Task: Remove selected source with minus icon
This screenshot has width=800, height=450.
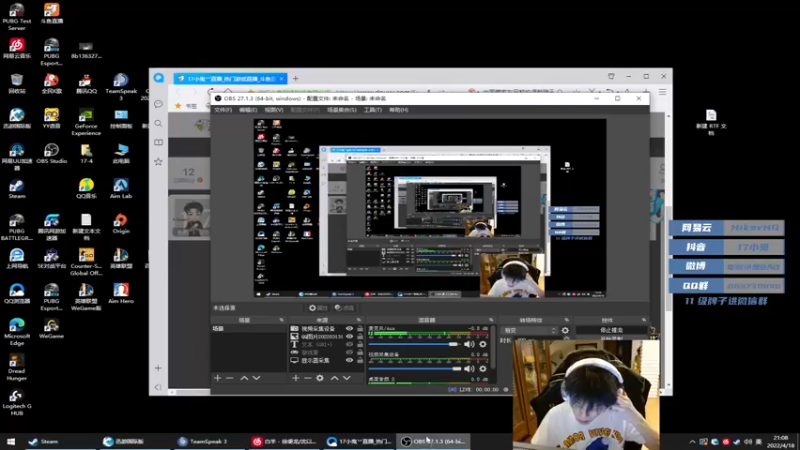Action: coord(308,378)
